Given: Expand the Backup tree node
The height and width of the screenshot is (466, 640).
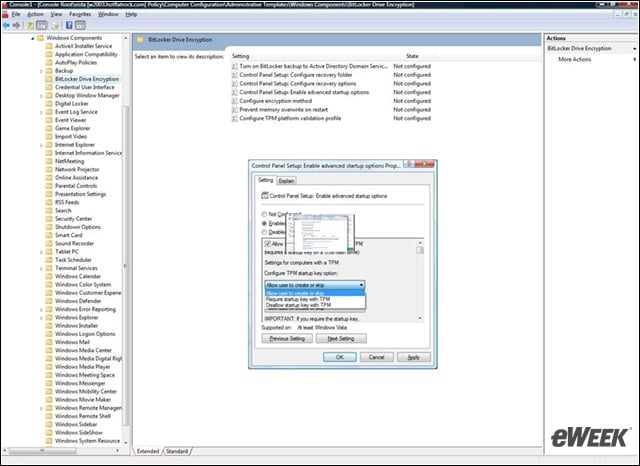Looking at the screenshot, I should point(41,71).
